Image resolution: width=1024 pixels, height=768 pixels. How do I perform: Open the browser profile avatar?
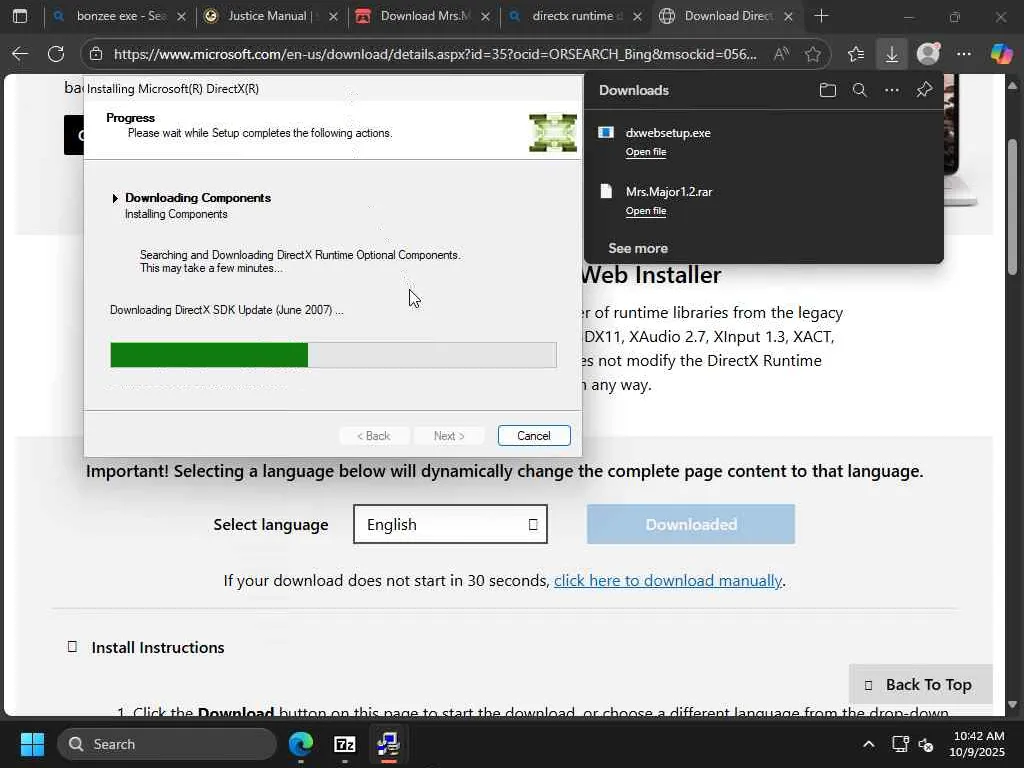click(928, 54)
